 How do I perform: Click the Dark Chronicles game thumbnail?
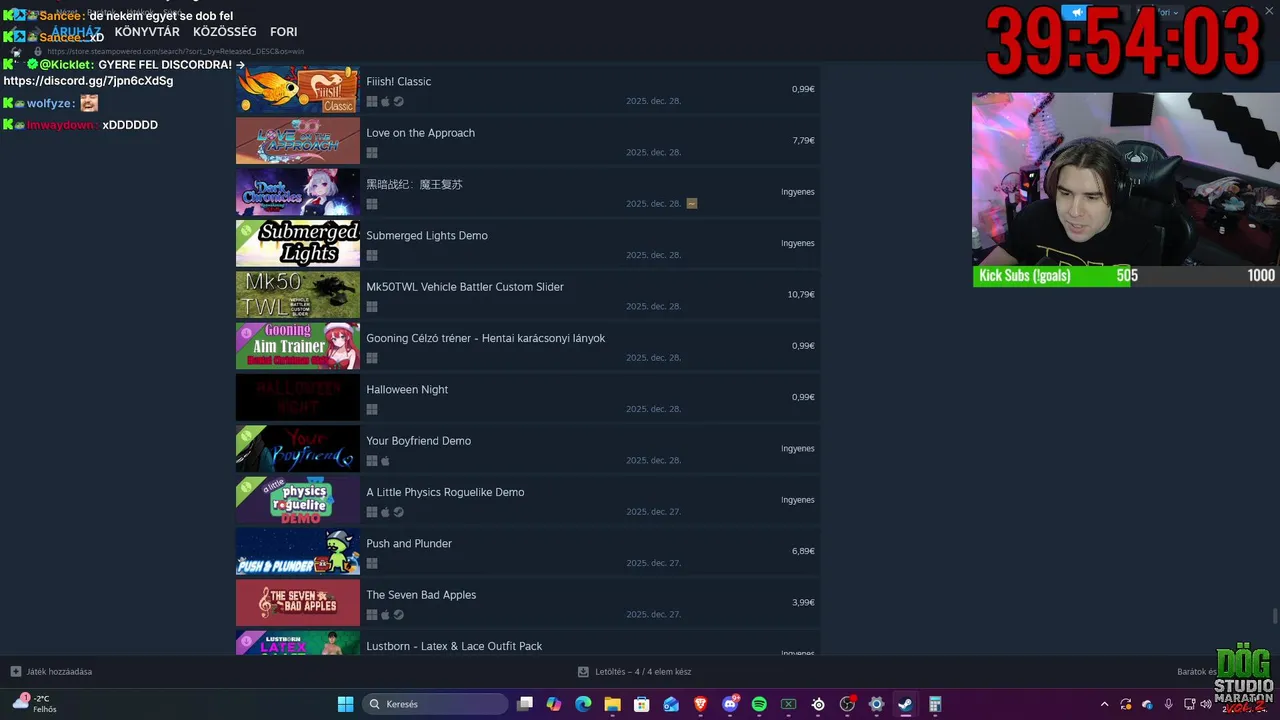[298, 192]
